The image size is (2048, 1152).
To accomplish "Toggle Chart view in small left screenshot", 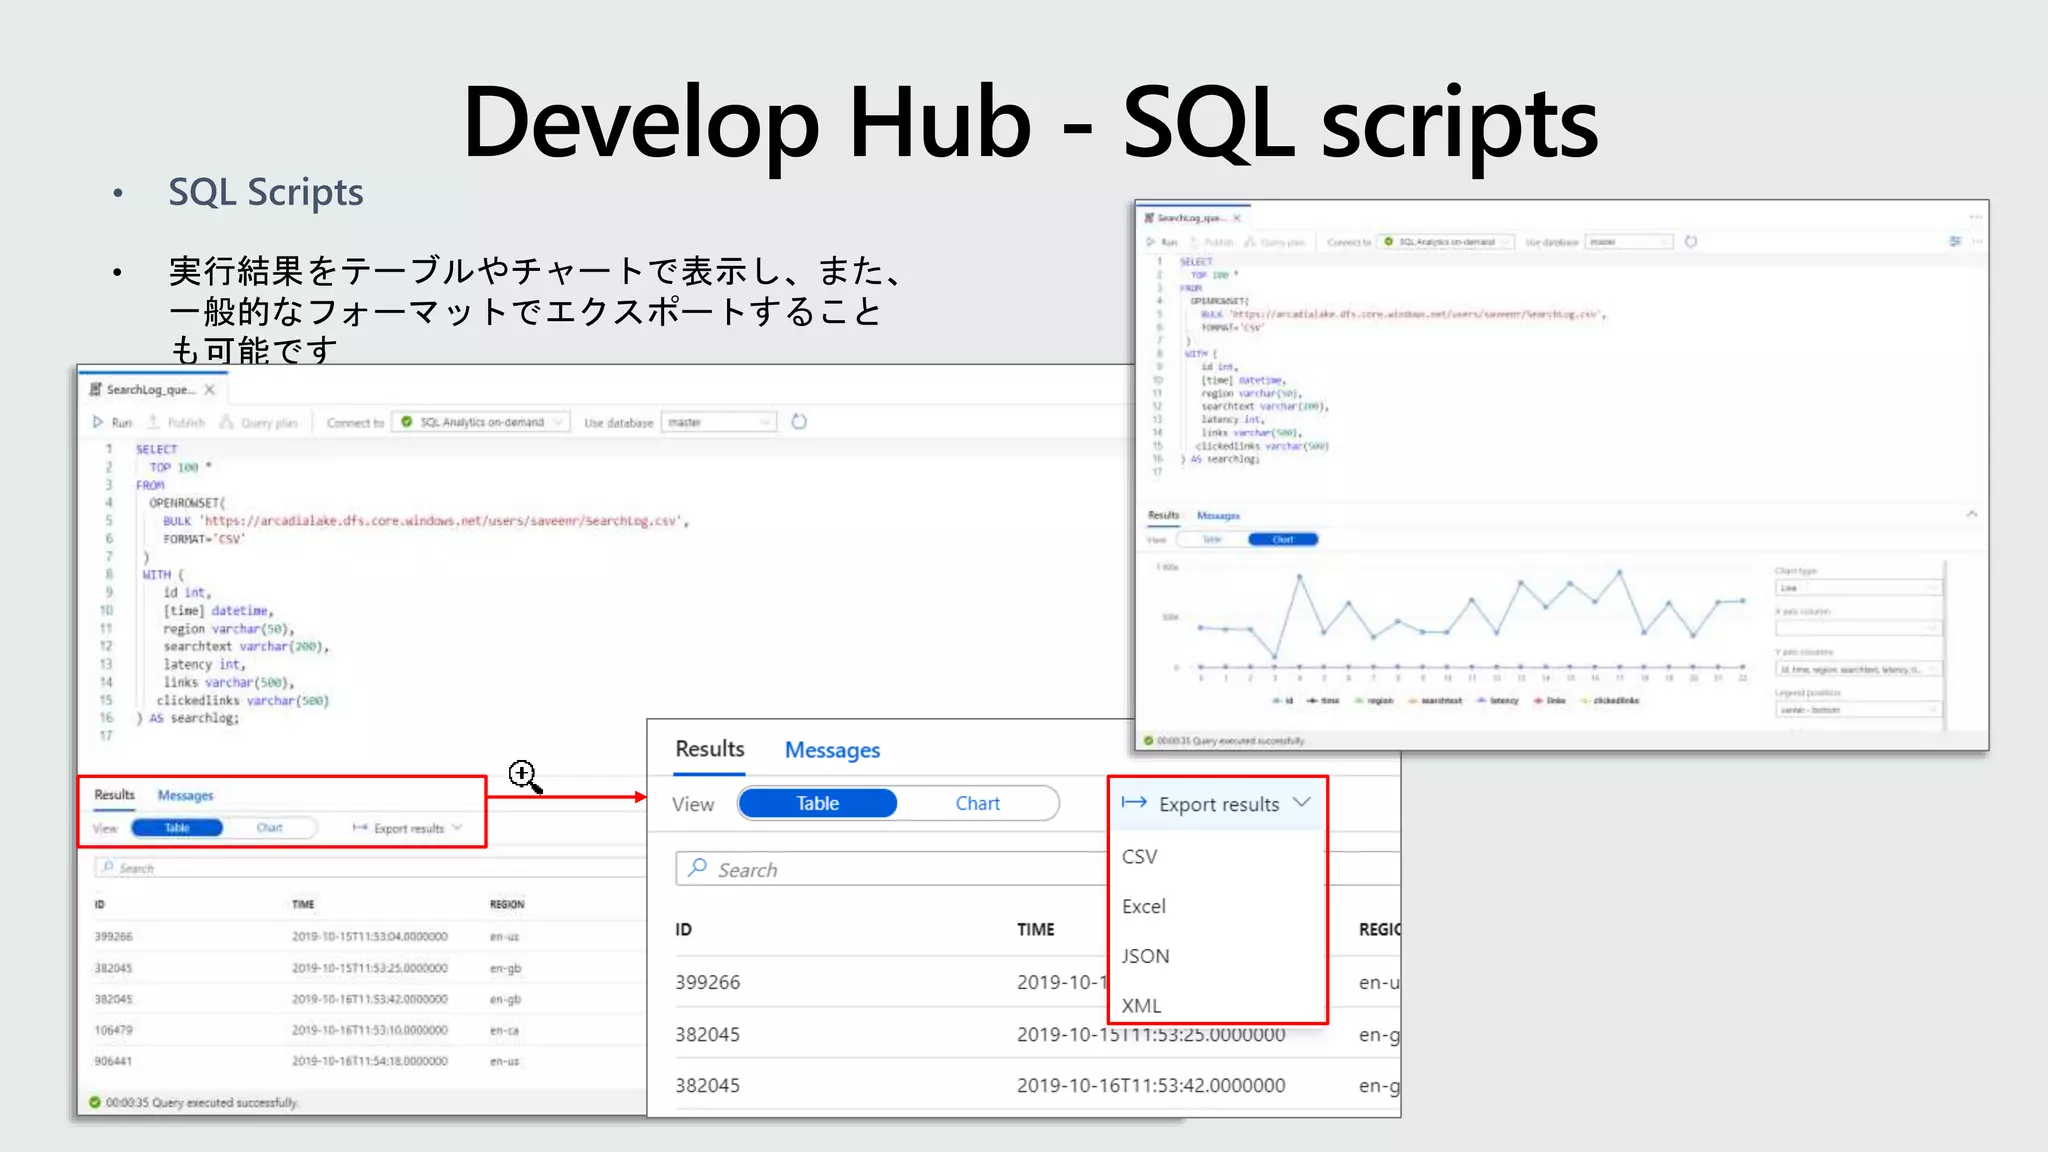I will click(269, 827).
